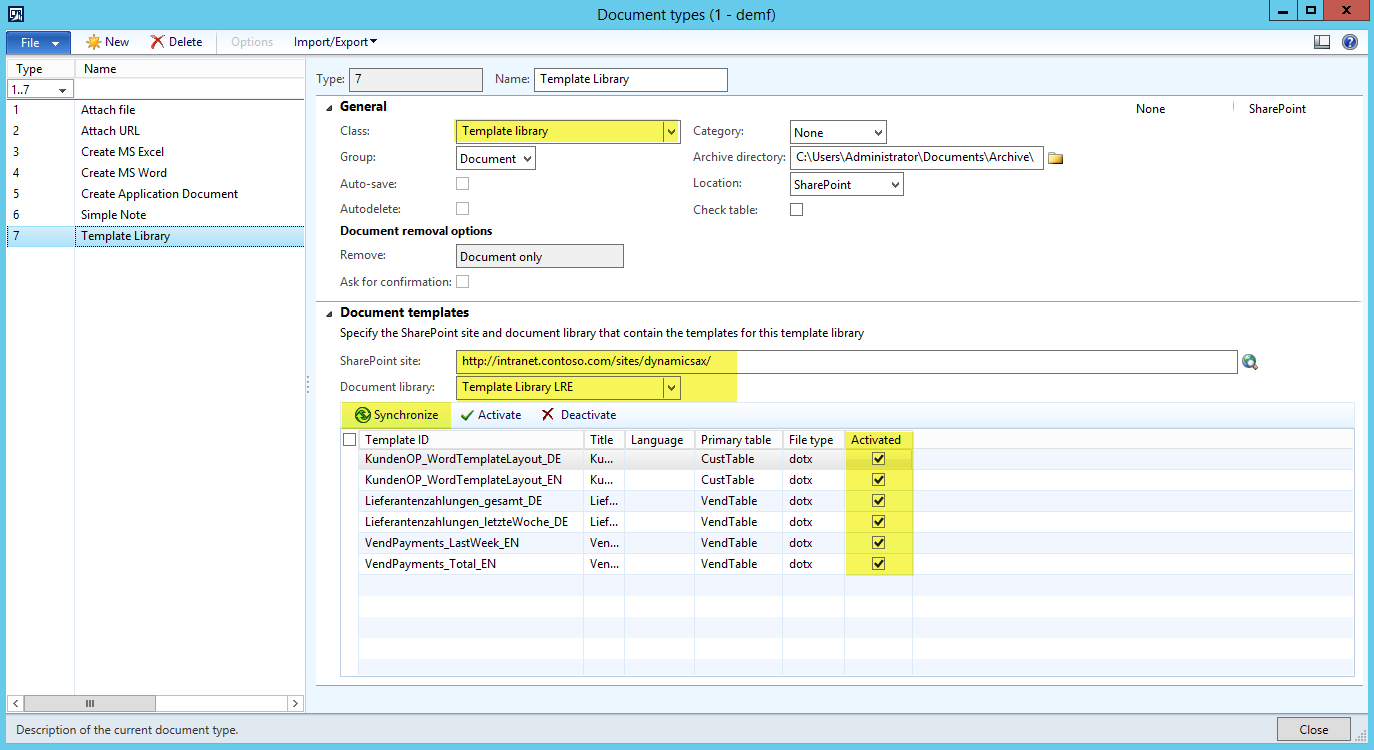Click the Help question mark icon

[1349, 42]
